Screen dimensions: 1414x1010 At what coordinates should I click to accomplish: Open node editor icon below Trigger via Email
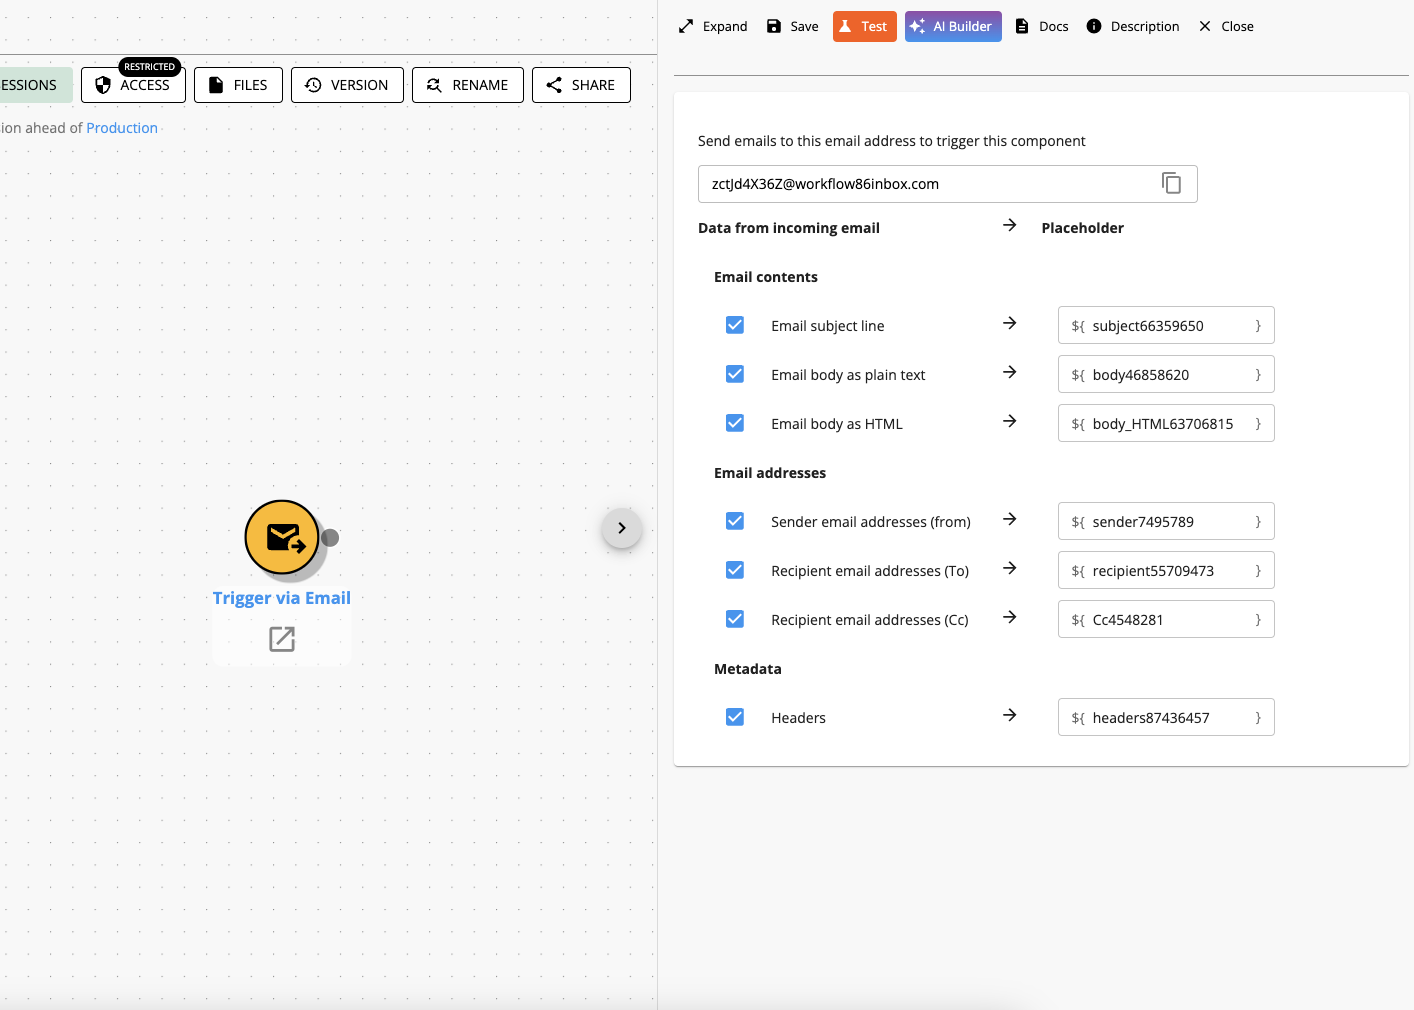pyautogui.click(x=282, y=639)
